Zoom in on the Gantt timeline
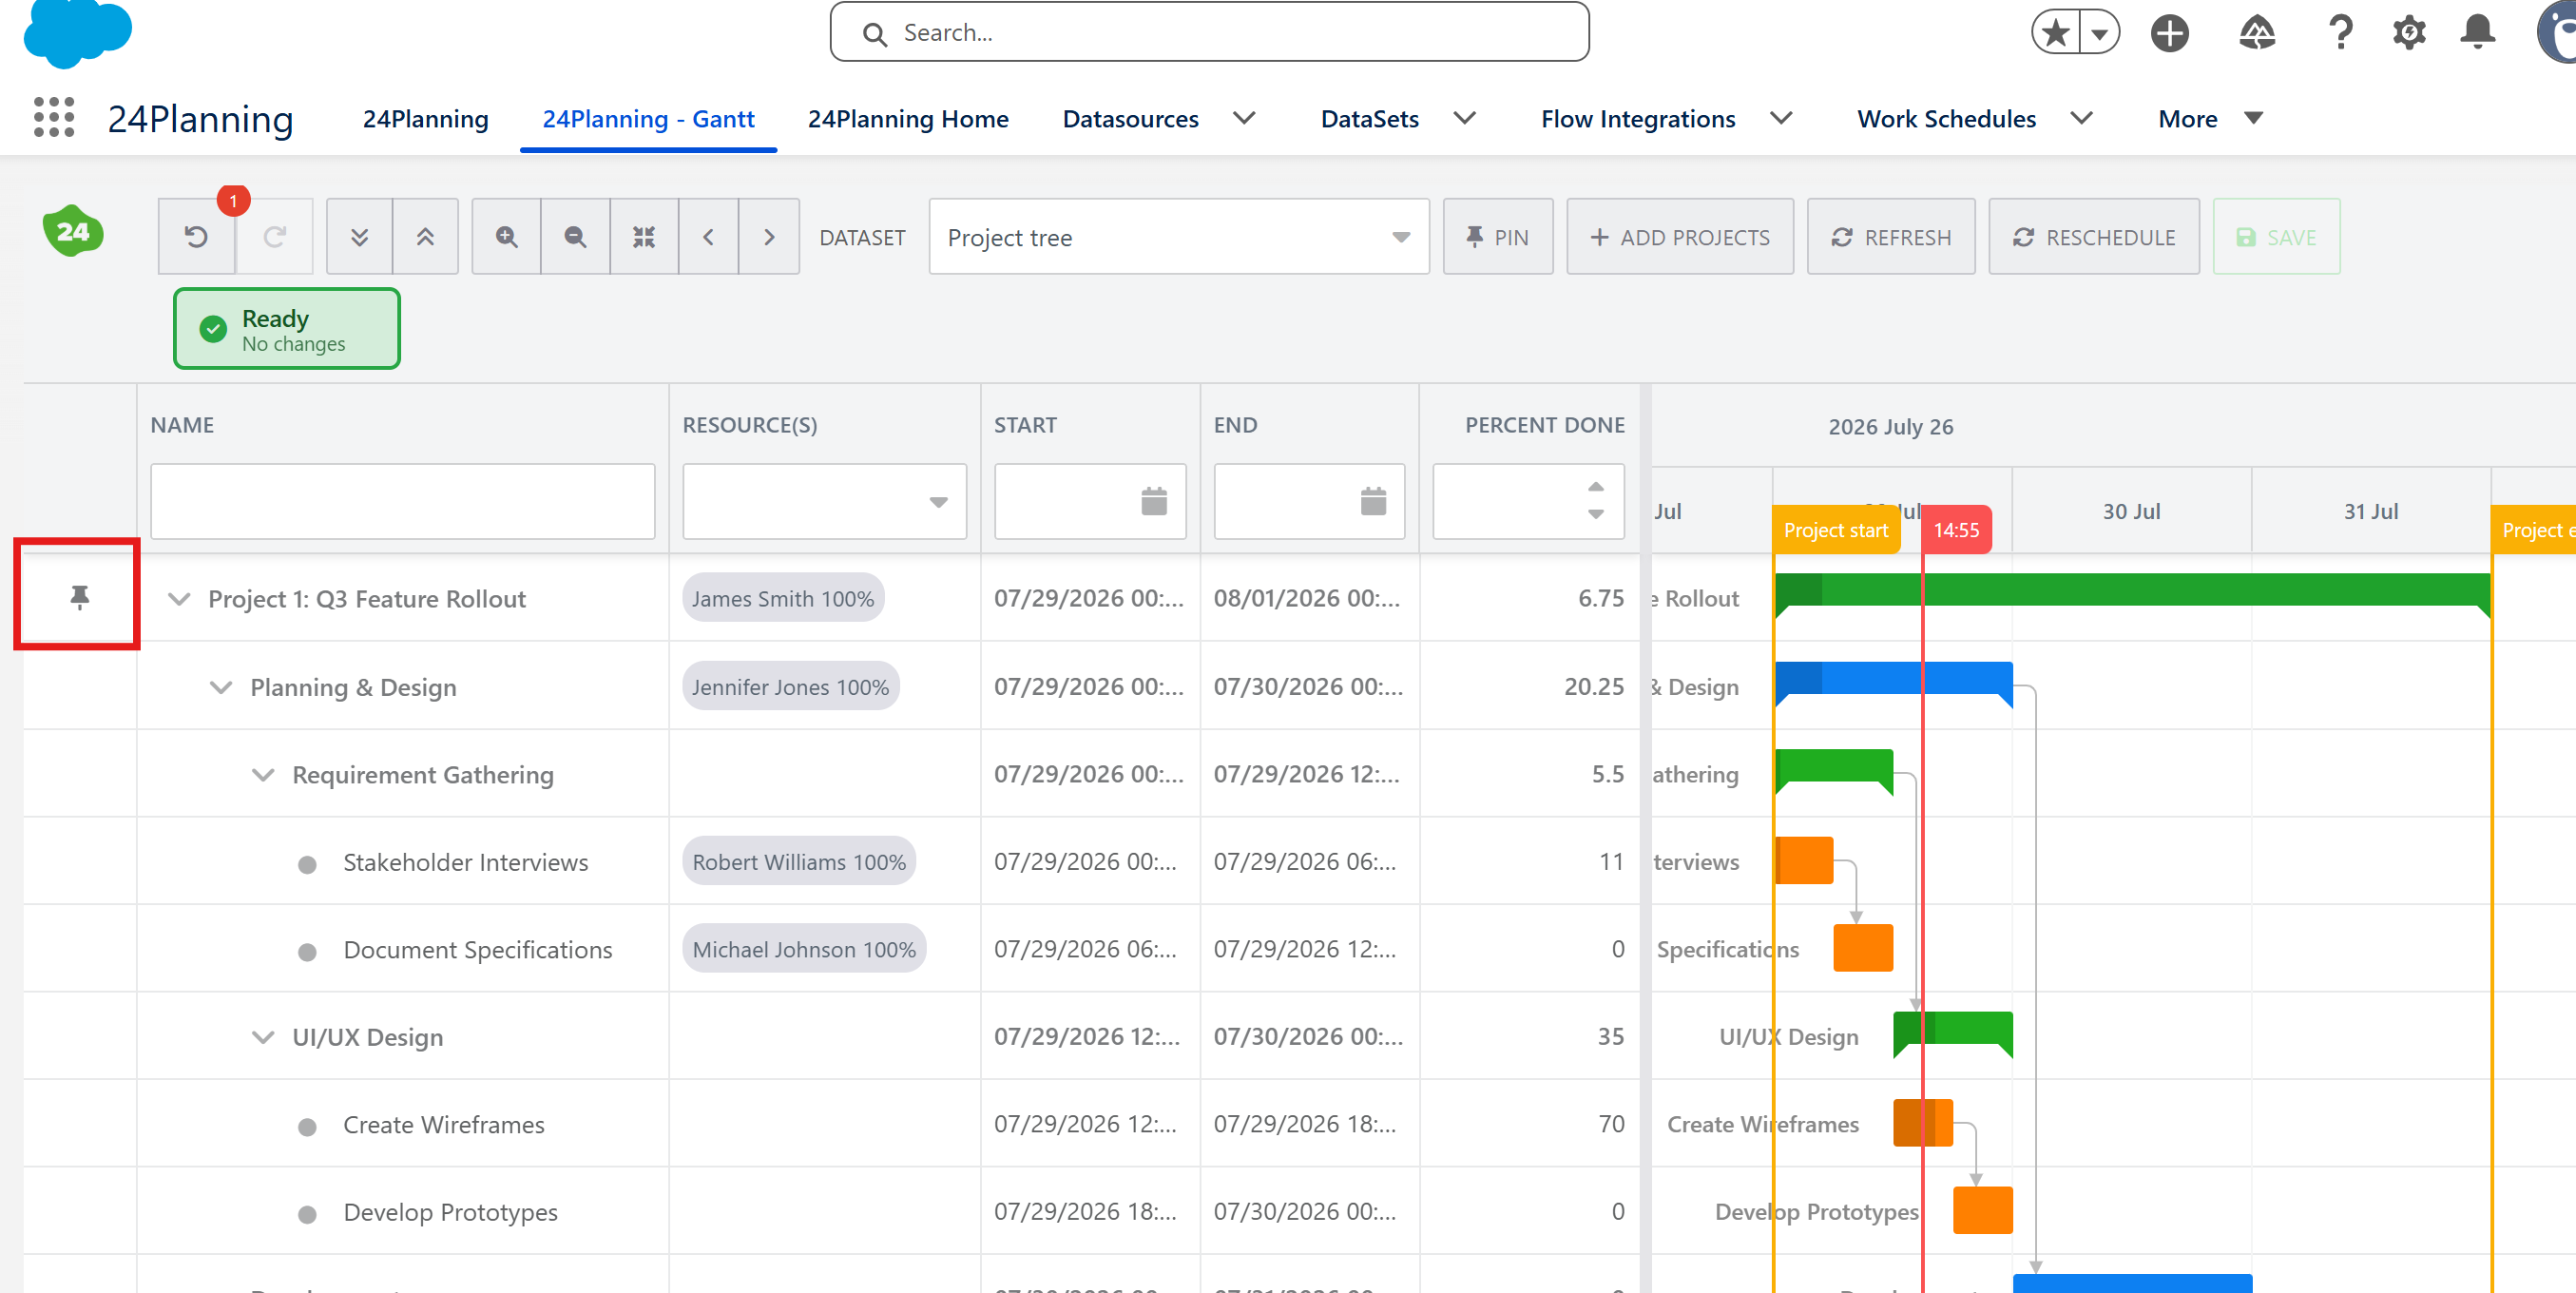Screen dimensions: 2576x1293 tap(507, 237)
